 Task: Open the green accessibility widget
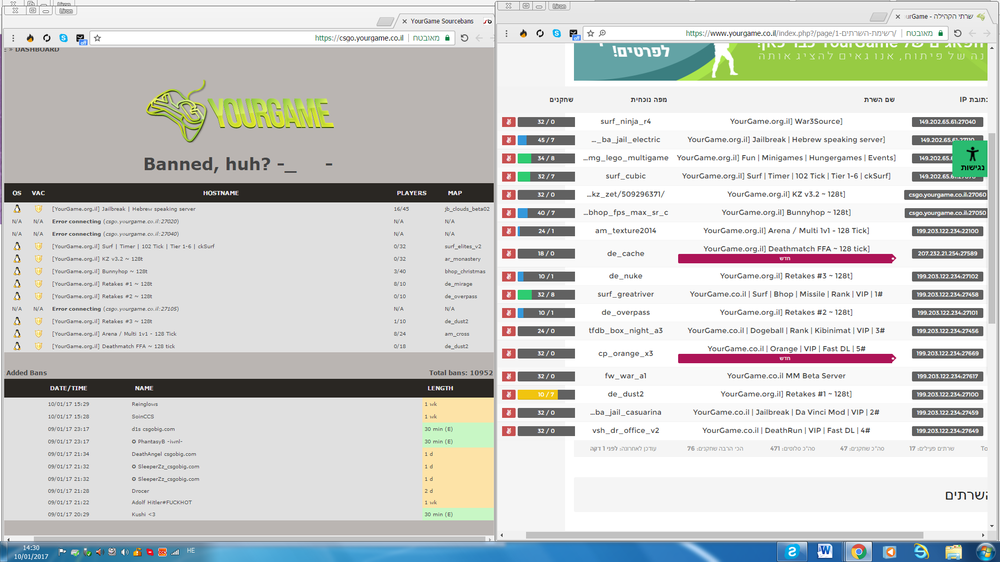[x=970, y=157]
